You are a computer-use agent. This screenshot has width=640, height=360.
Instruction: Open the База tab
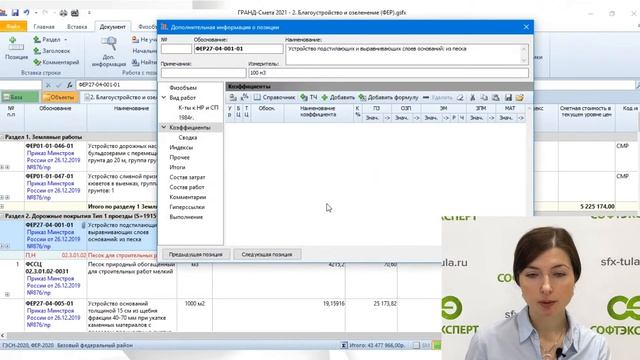click(x=20, y=97)
